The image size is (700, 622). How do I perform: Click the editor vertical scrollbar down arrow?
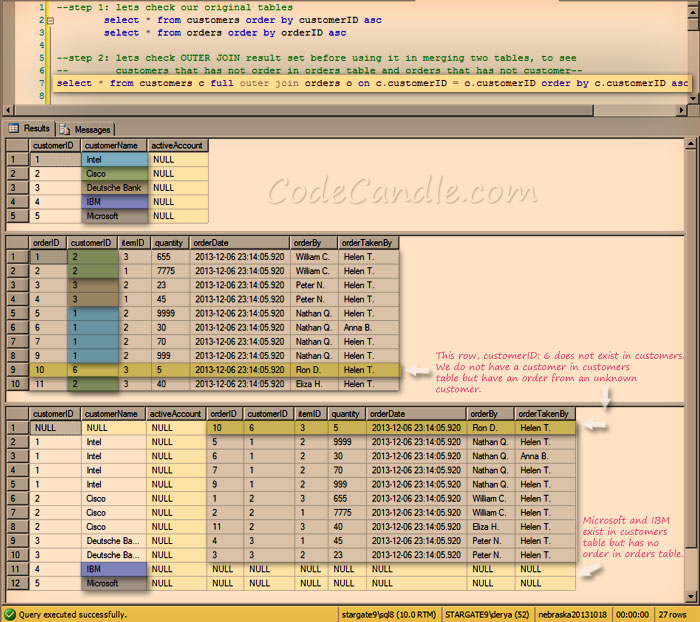point(693,98)
